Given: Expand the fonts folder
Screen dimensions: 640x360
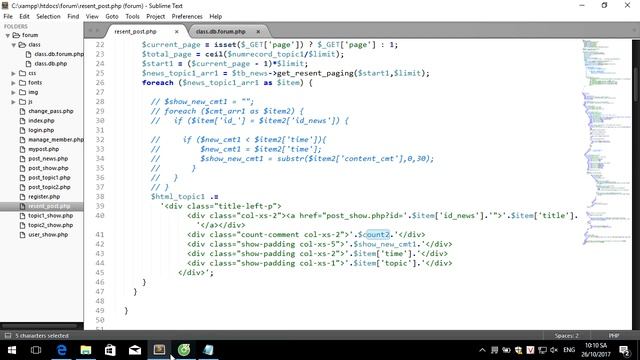Looking at the screenshot, I should 13,83.
